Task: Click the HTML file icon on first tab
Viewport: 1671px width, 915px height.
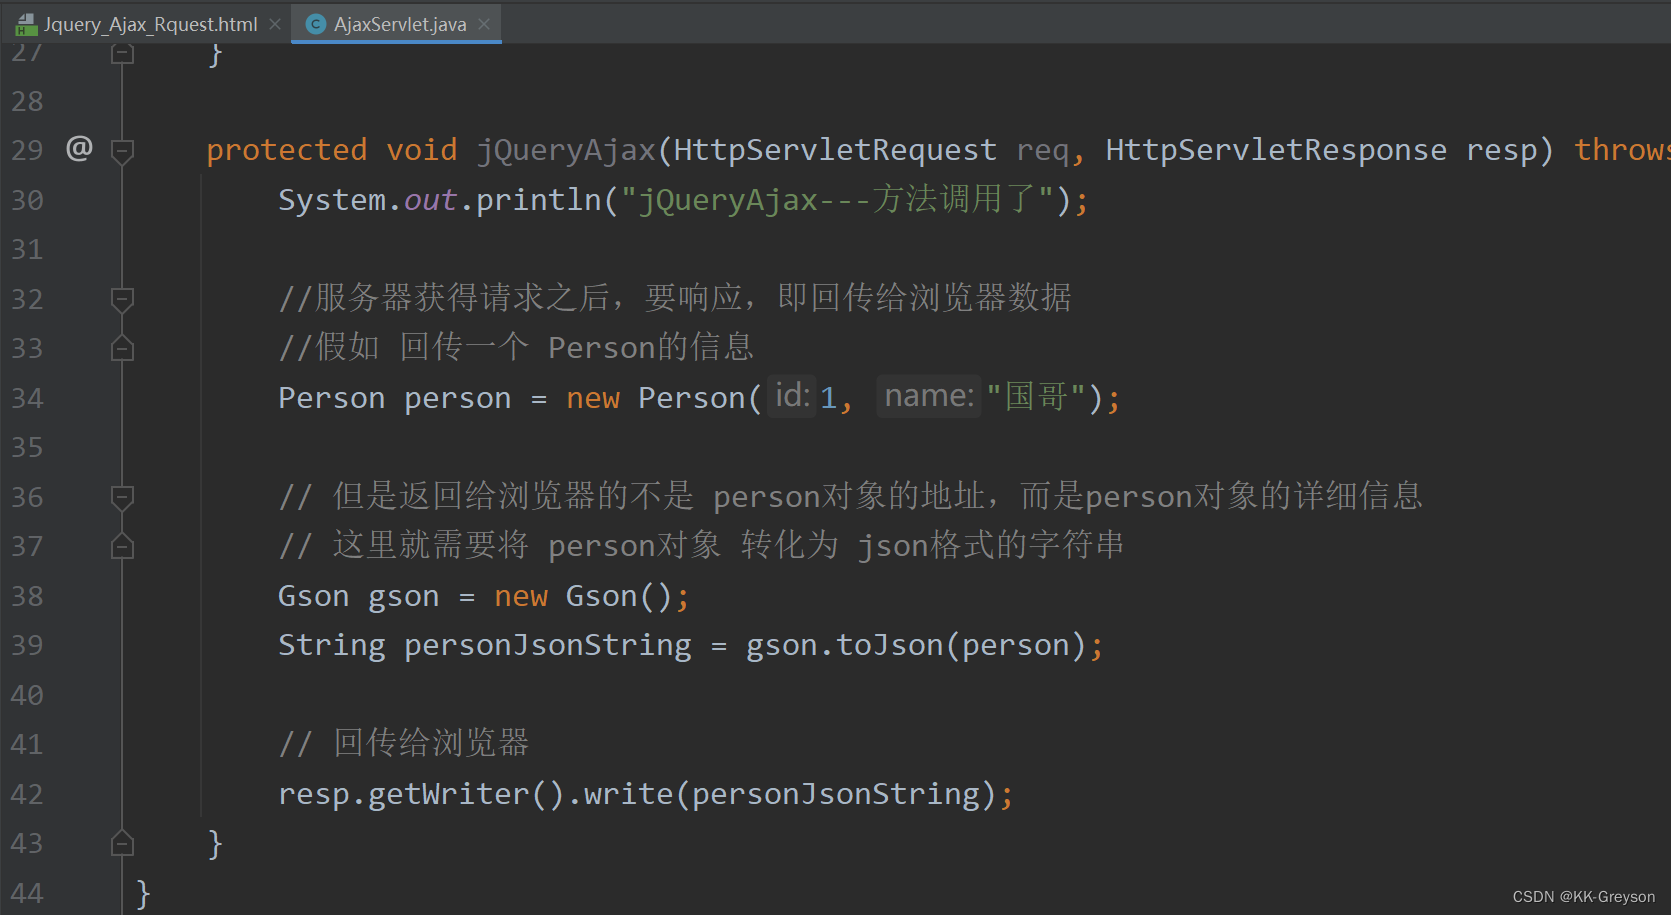Action: point(26,24)
